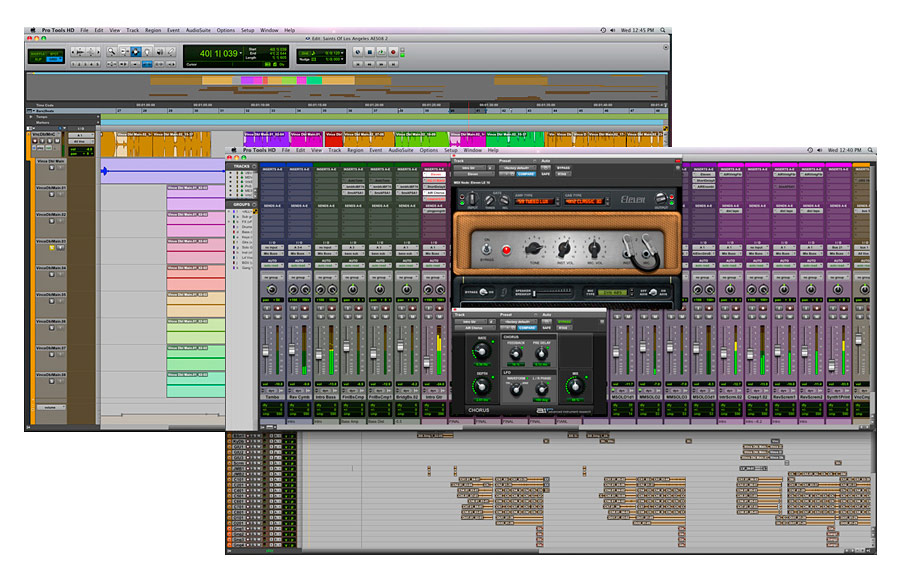This screenshot has height=585, width=900.
Task: Click the Online transport button
Action: point(358,52)
